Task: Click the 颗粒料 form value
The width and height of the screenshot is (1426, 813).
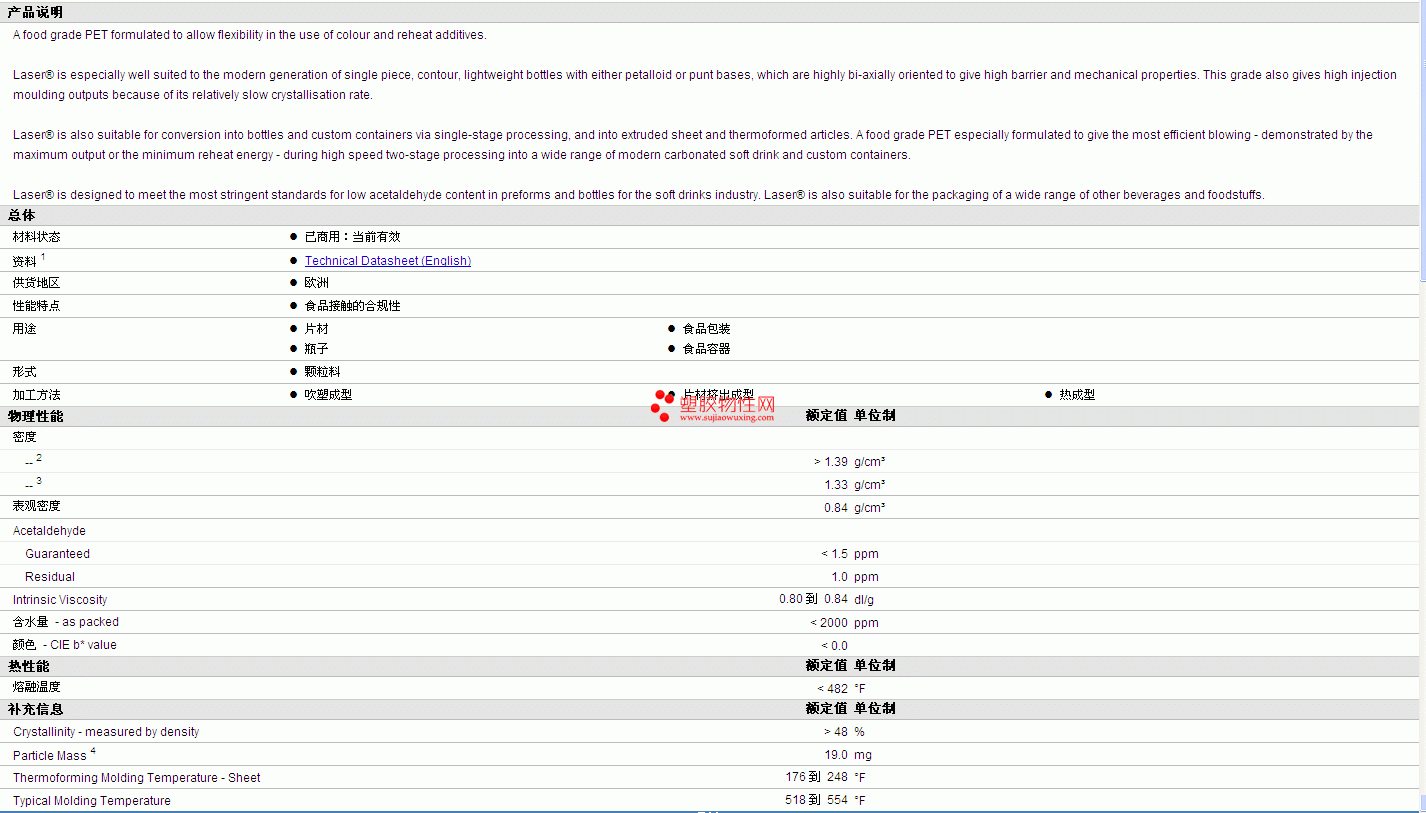Action: [x=322, y=372]
